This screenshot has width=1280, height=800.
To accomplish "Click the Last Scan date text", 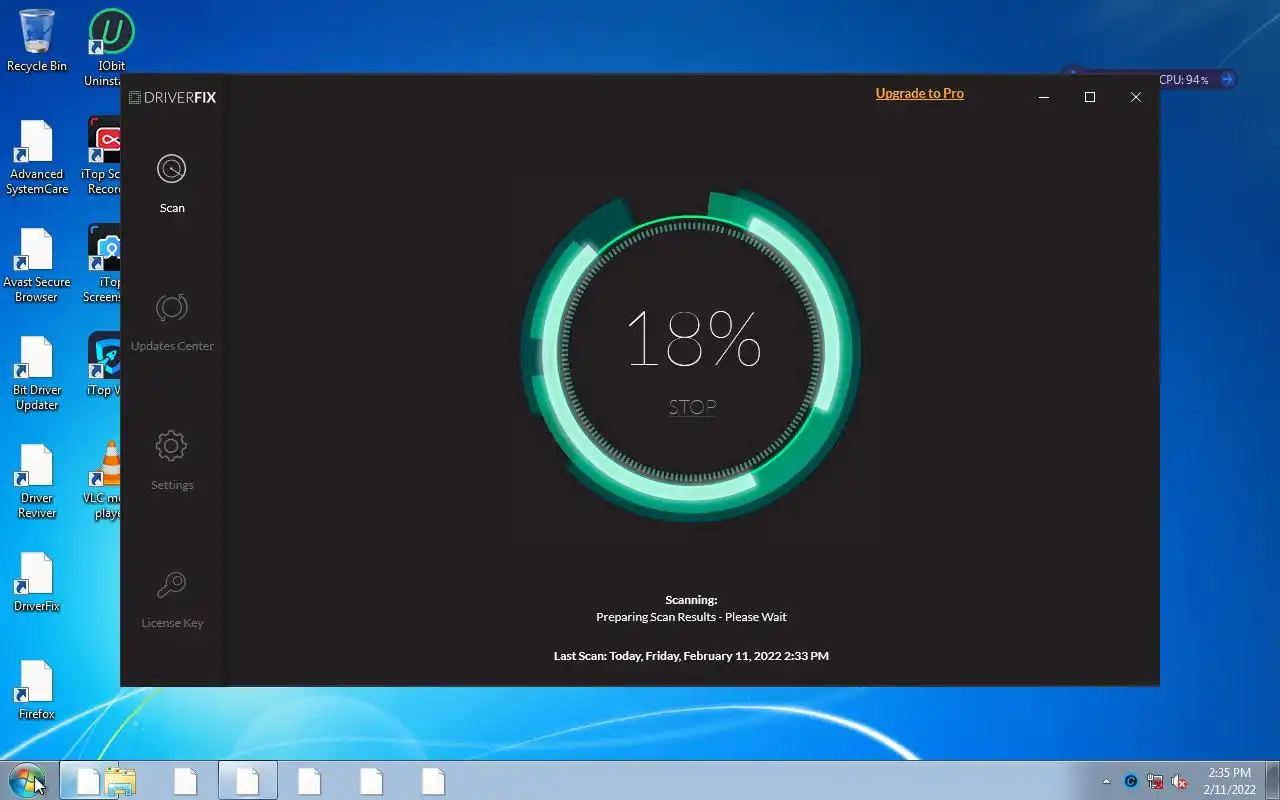I will coord(691,656).
